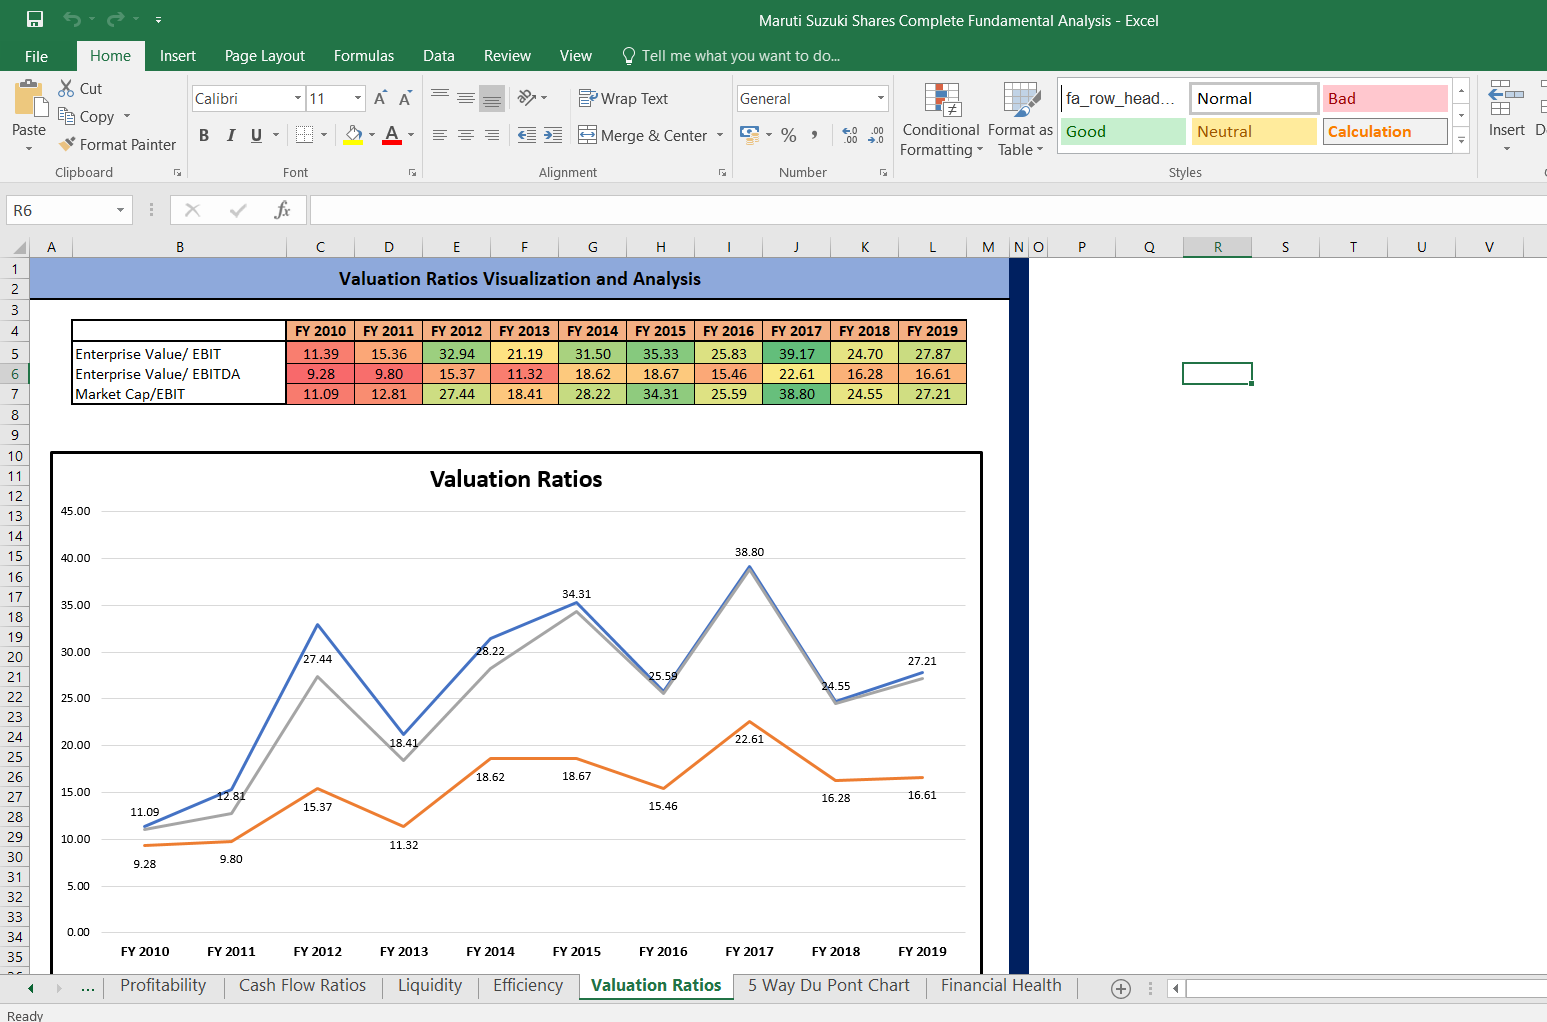The width and height of the screenshot is (1547, 1022).
Task: Expand the fill color dropdown arrow
Action: (372, 135)
